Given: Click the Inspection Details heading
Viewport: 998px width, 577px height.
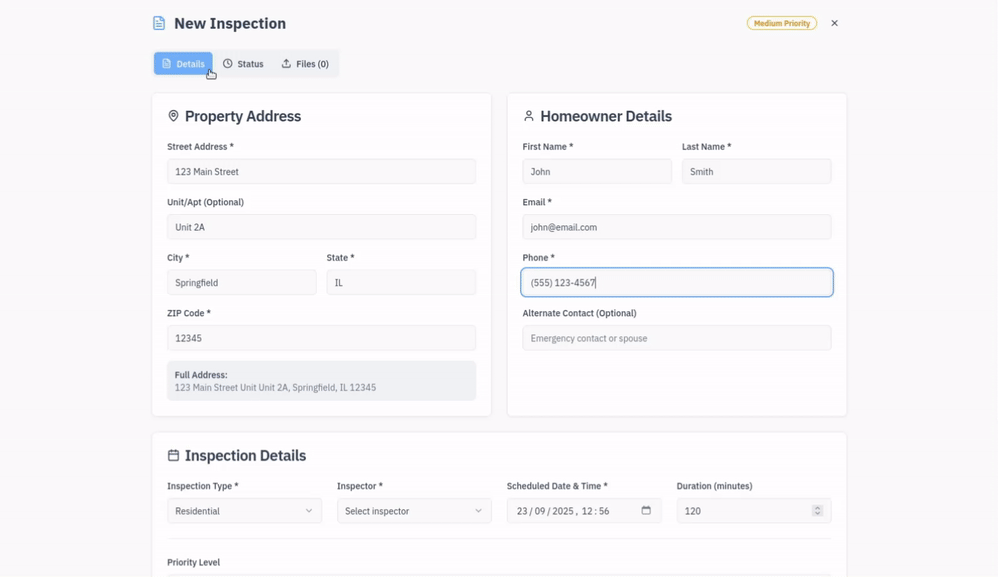Looking at the screenshot, I should 246,455.
